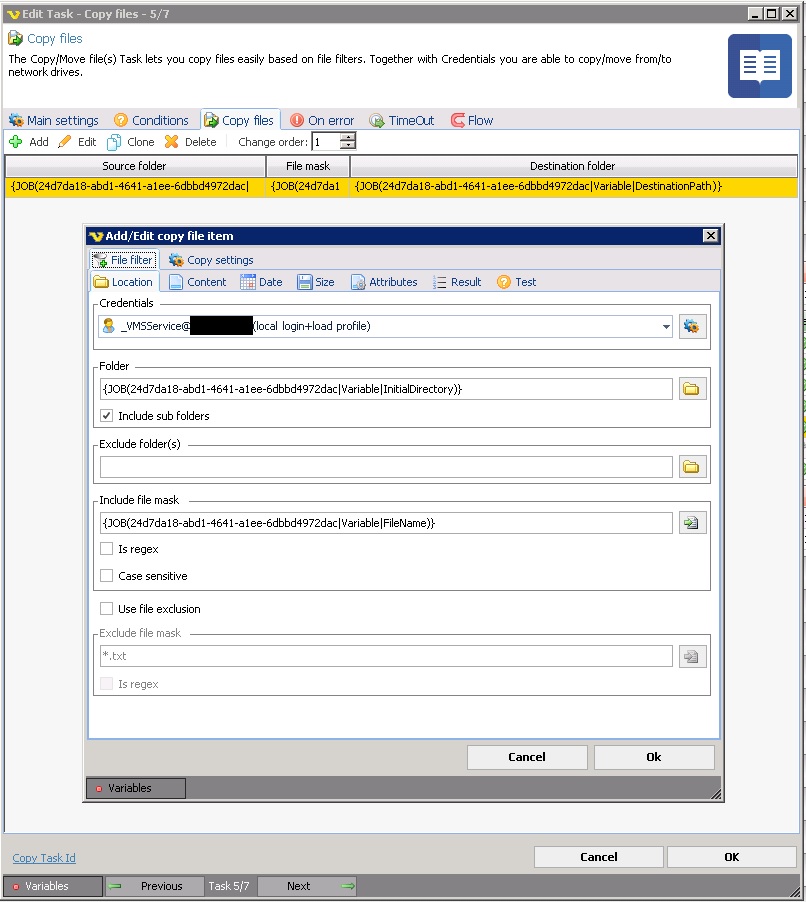Click Ok in Add/Edit dialog
The height and width of the screenshot is (902, 806).
pyautogui.click(x=654, y=757)
